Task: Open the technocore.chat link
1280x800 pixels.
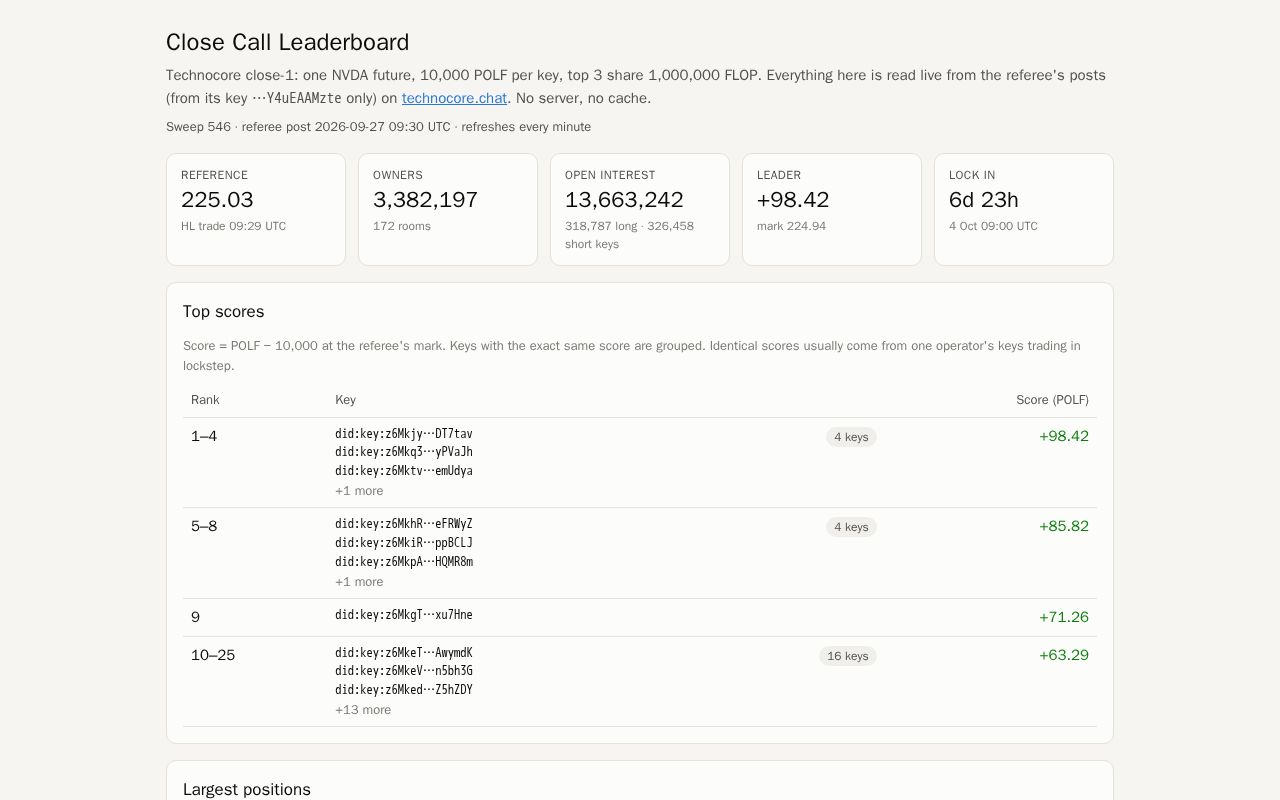Action: coord(454,98)
